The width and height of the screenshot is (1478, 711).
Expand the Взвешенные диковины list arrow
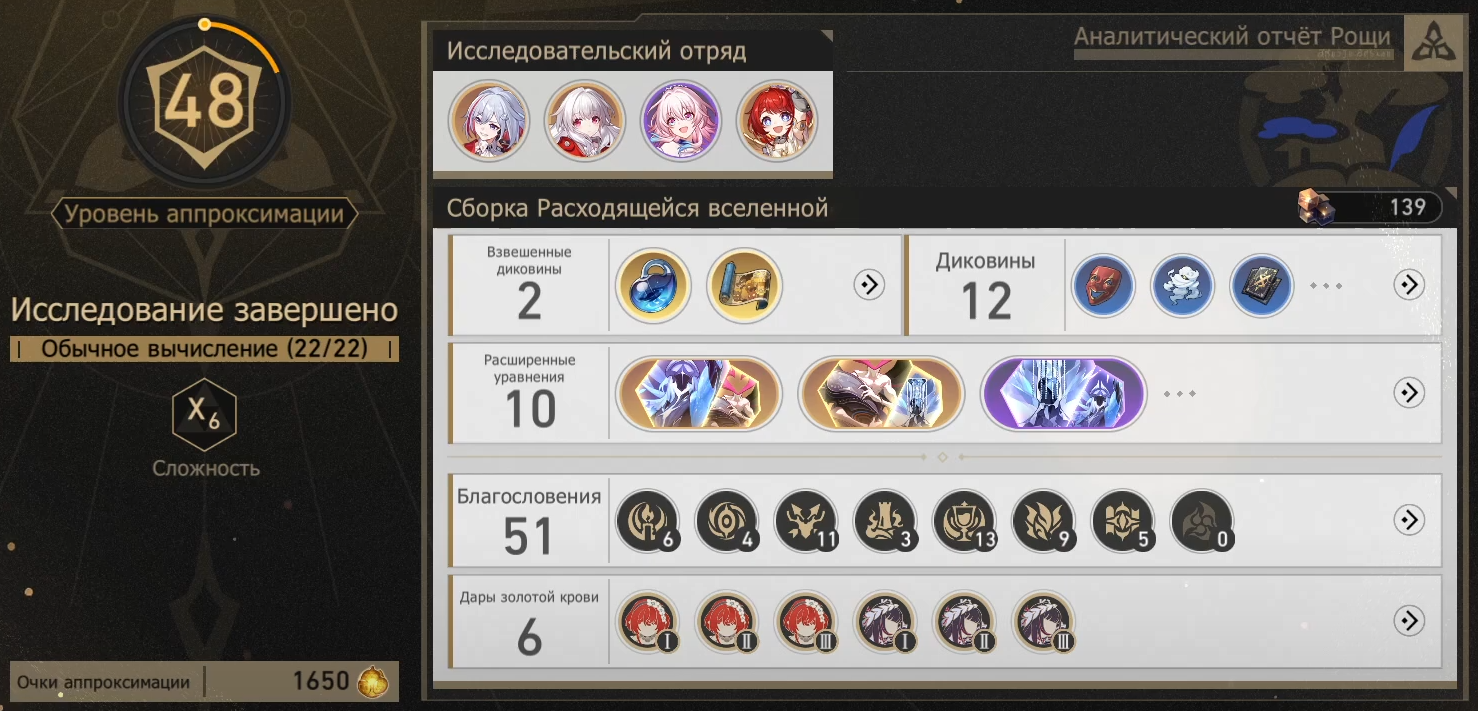click(869, 285)
